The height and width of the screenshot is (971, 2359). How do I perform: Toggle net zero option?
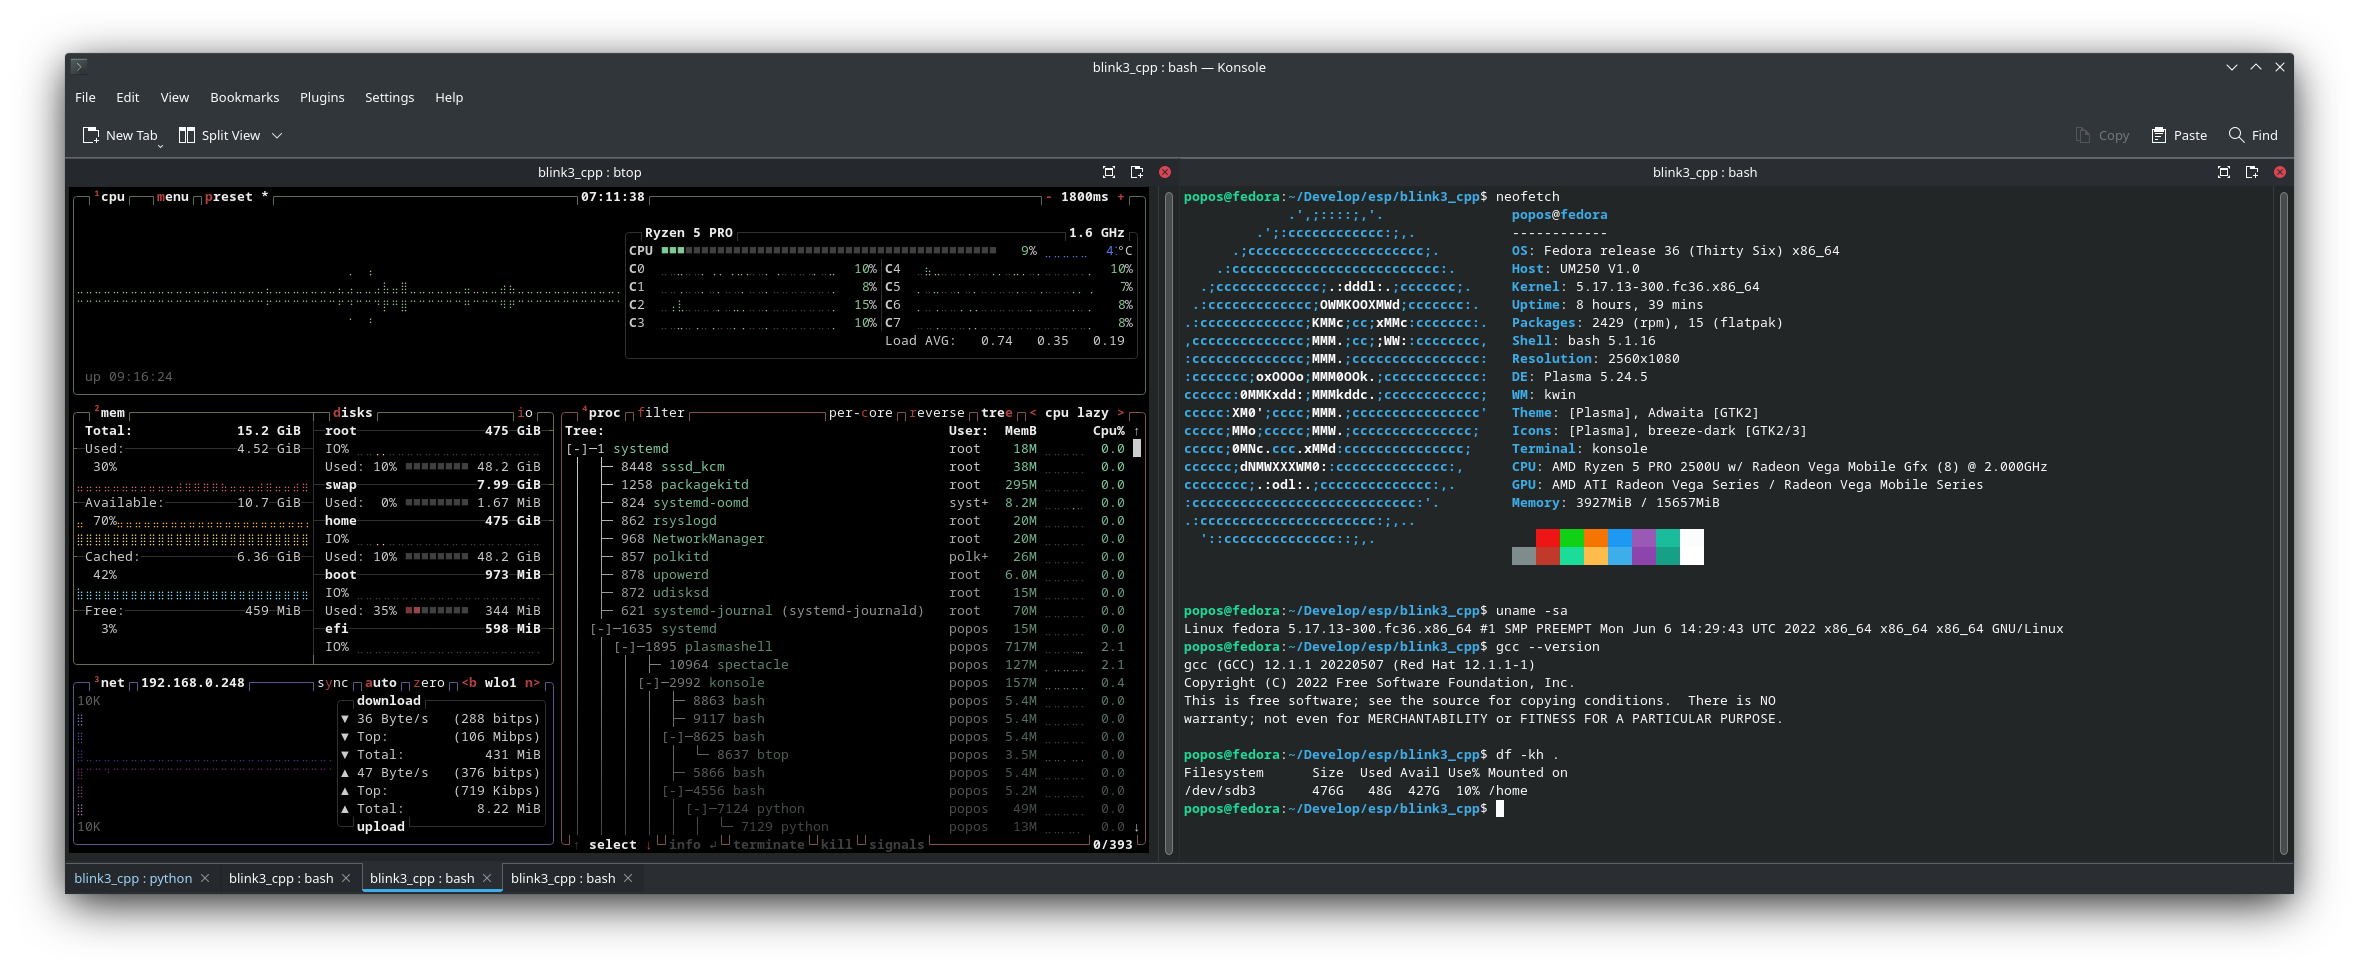click(x=429, y=683)
